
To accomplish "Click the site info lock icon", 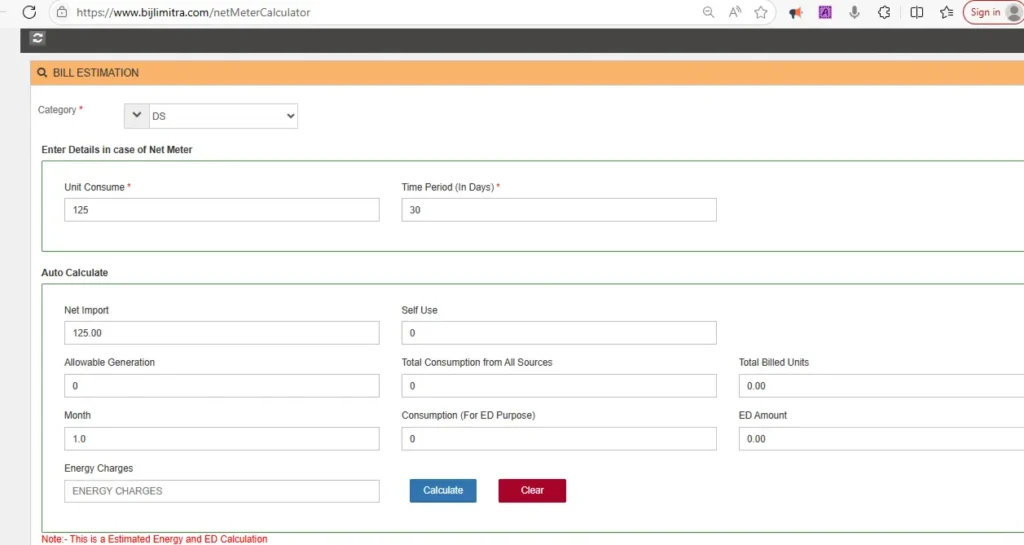I will point(62,12).
